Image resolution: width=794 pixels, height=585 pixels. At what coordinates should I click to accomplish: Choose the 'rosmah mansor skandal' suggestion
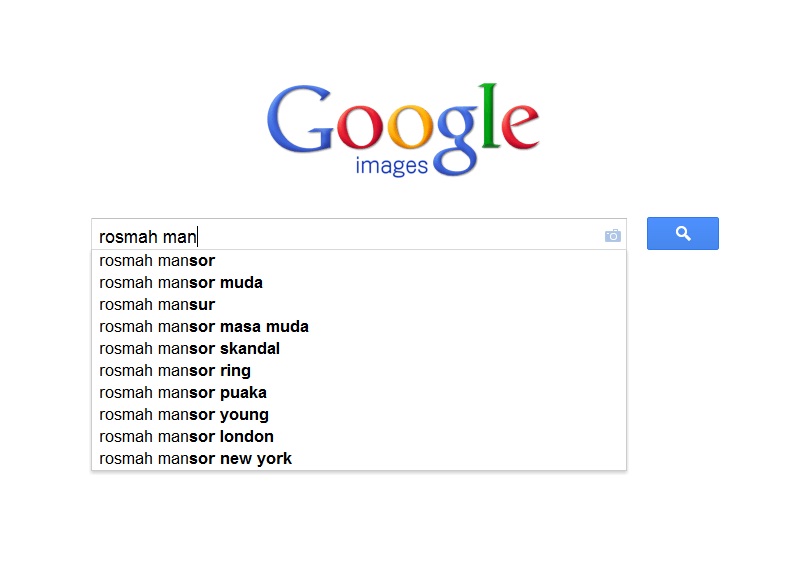coord(190,348)
